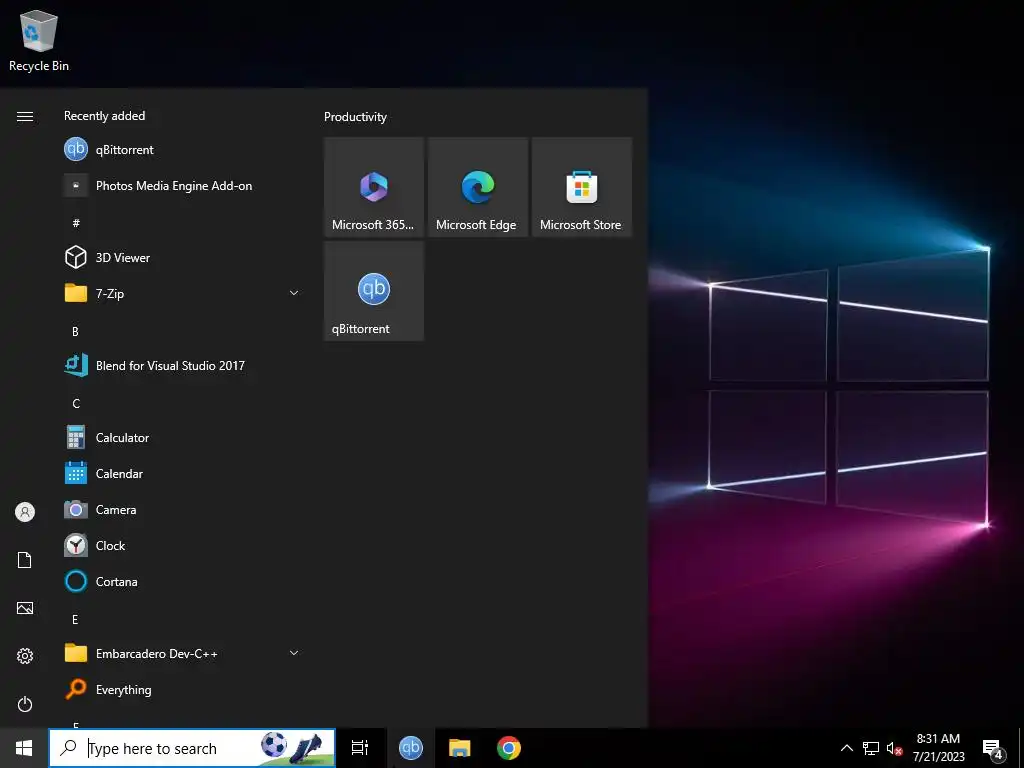Open the Calculator app
The height and width of the screenshot is (768, 1024).
point(183,438)
